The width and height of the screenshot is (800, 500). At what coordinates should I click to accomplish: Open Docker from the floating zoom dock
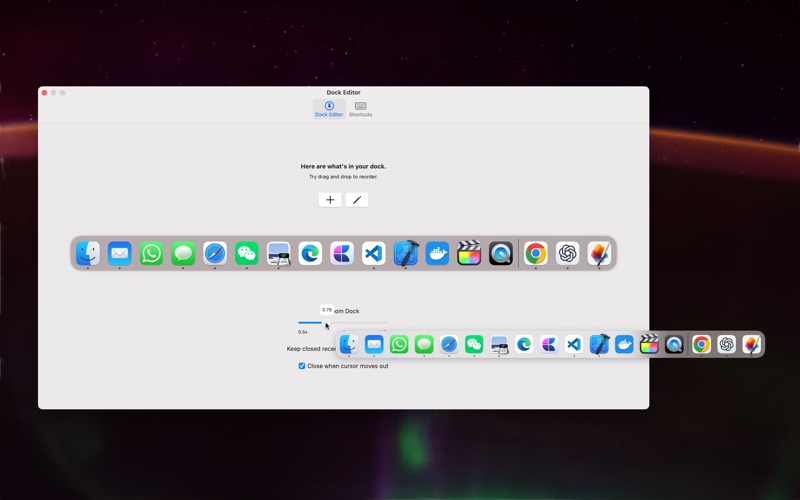624,344
